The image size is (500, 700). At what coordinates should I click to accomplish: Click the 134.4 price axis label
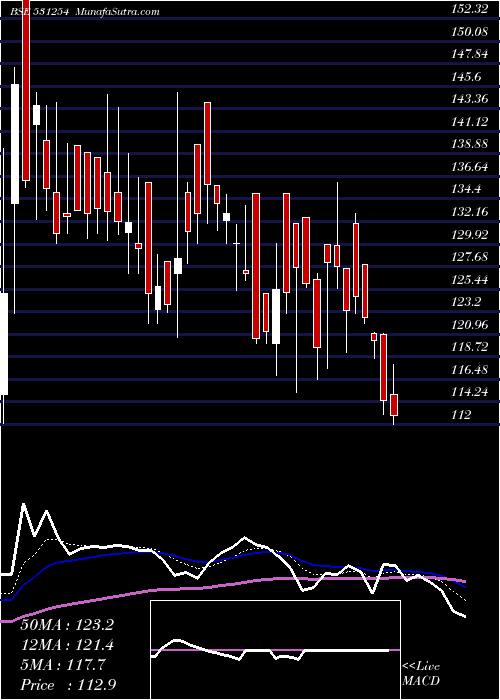[467, 190]
